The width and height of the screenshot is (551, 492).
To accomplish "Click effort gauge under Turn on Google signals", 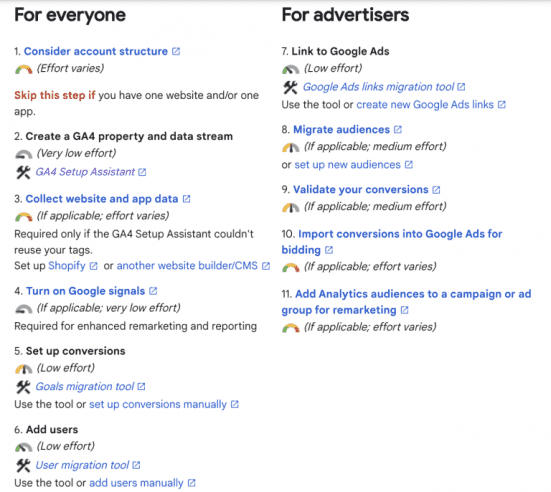I will (24, 309).
